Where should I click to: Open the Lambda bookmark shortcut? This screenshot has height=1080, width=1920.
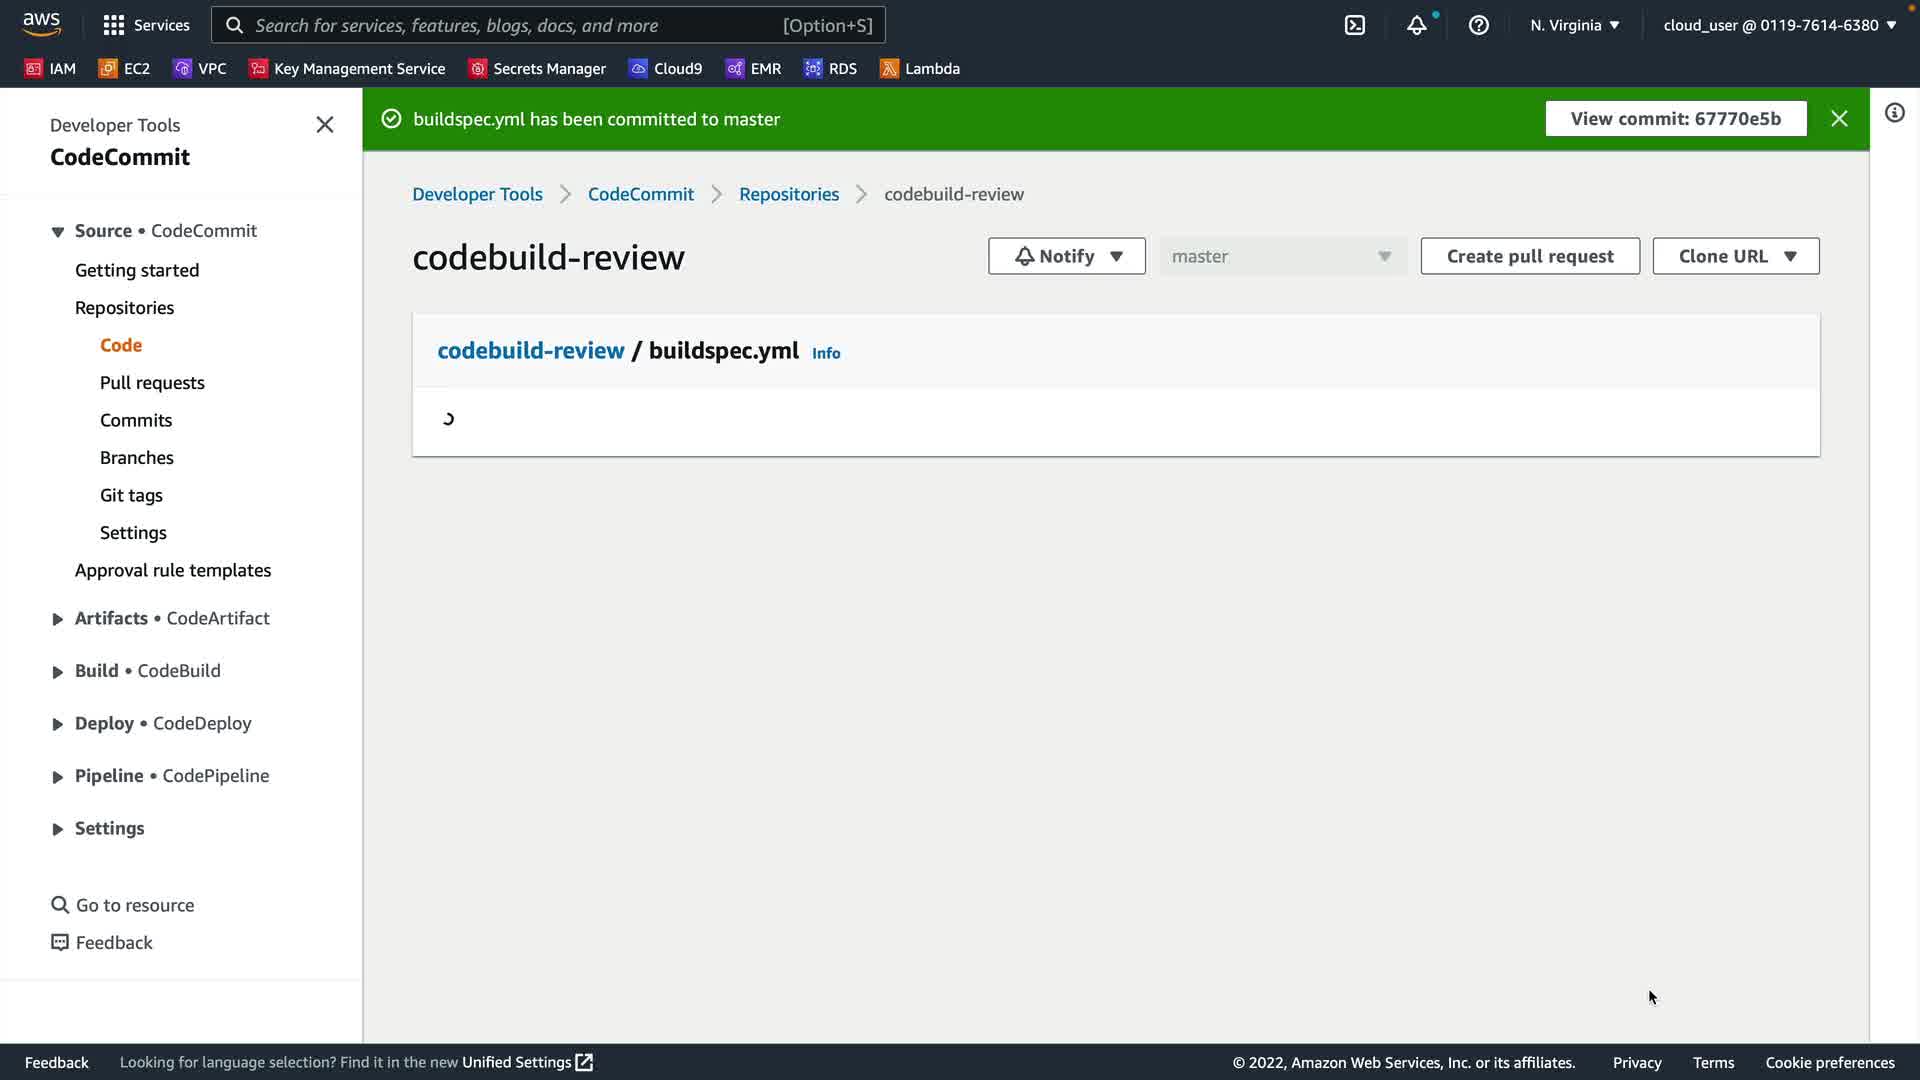click(919, 68)
